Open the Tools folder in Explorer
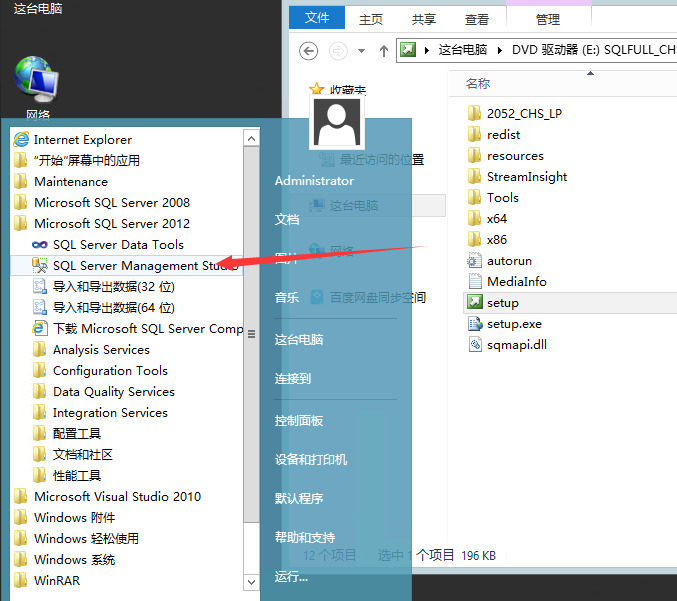 [x=493, y=198]
